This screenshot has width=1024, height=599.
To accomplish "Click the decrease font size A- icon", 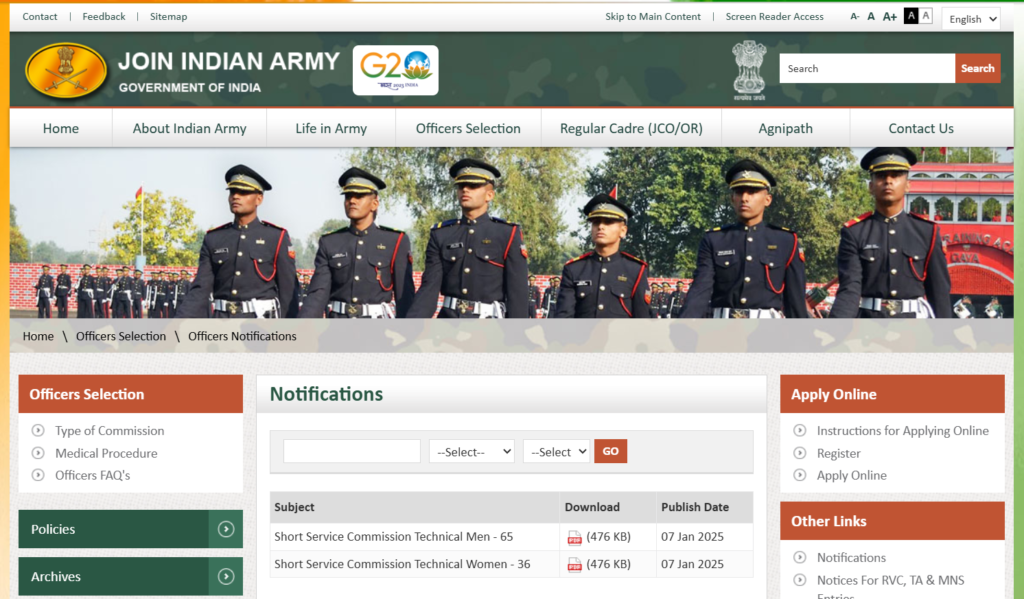I will 853,16.
